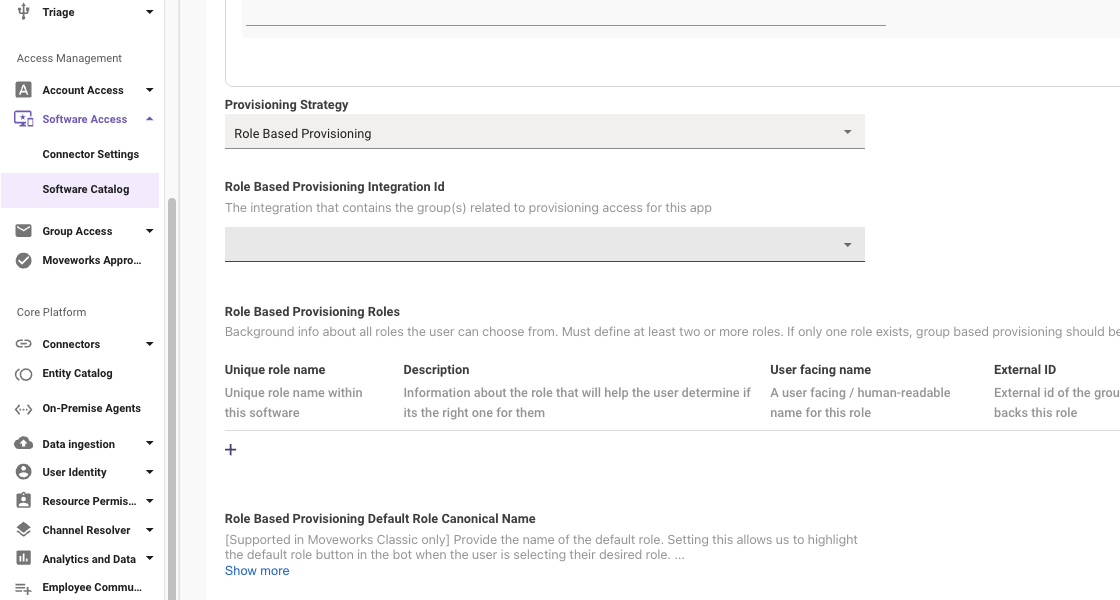Click the Triage usb-style icon

[x=24, y=12]
